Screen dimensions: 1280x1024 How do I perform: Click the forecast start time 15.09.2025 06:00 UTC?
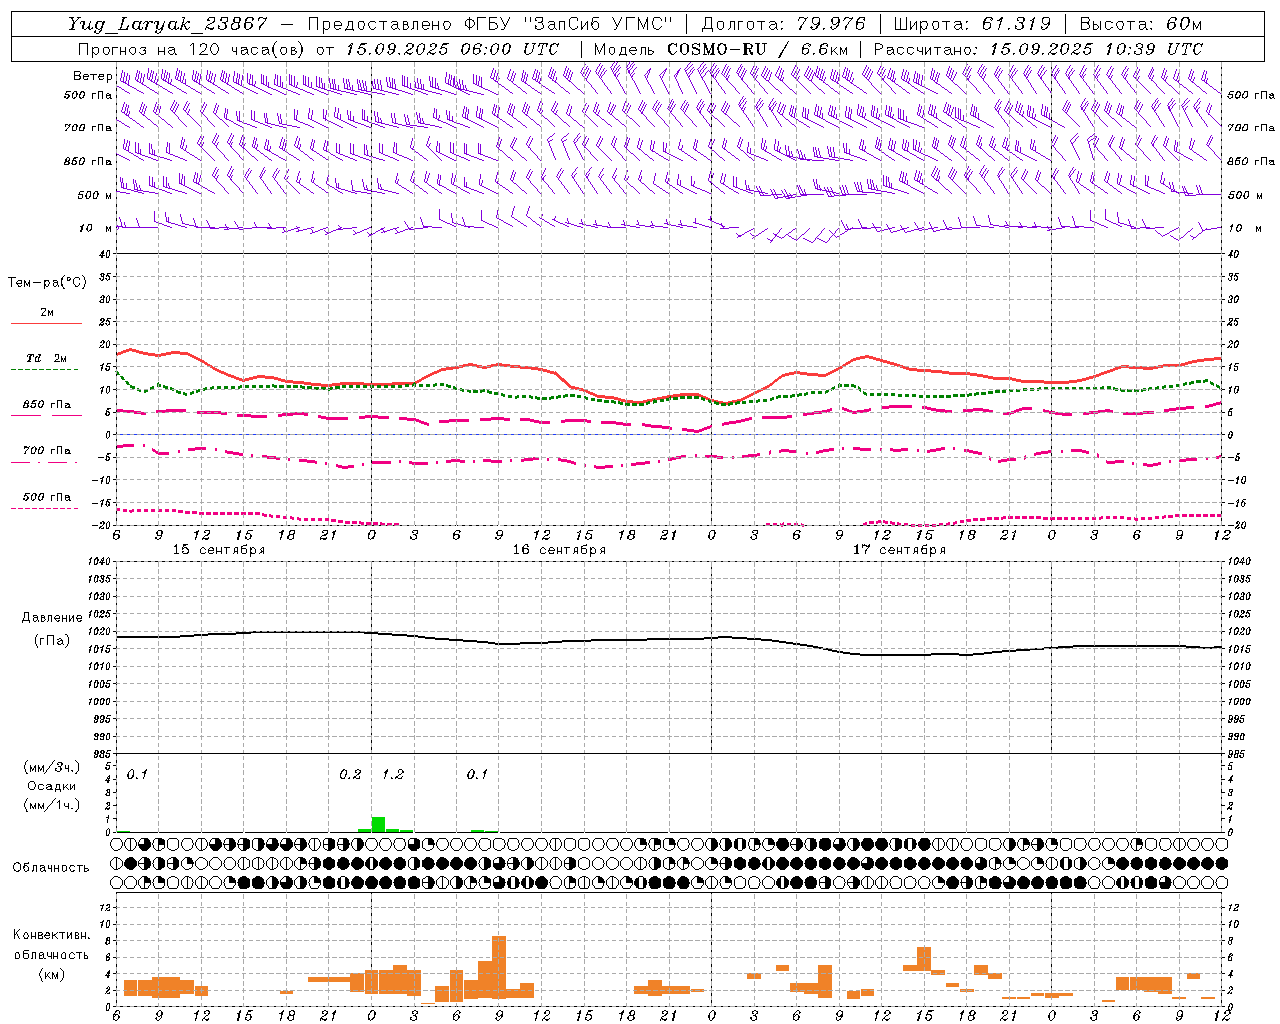pyautogui.click(x=452, y=49)
